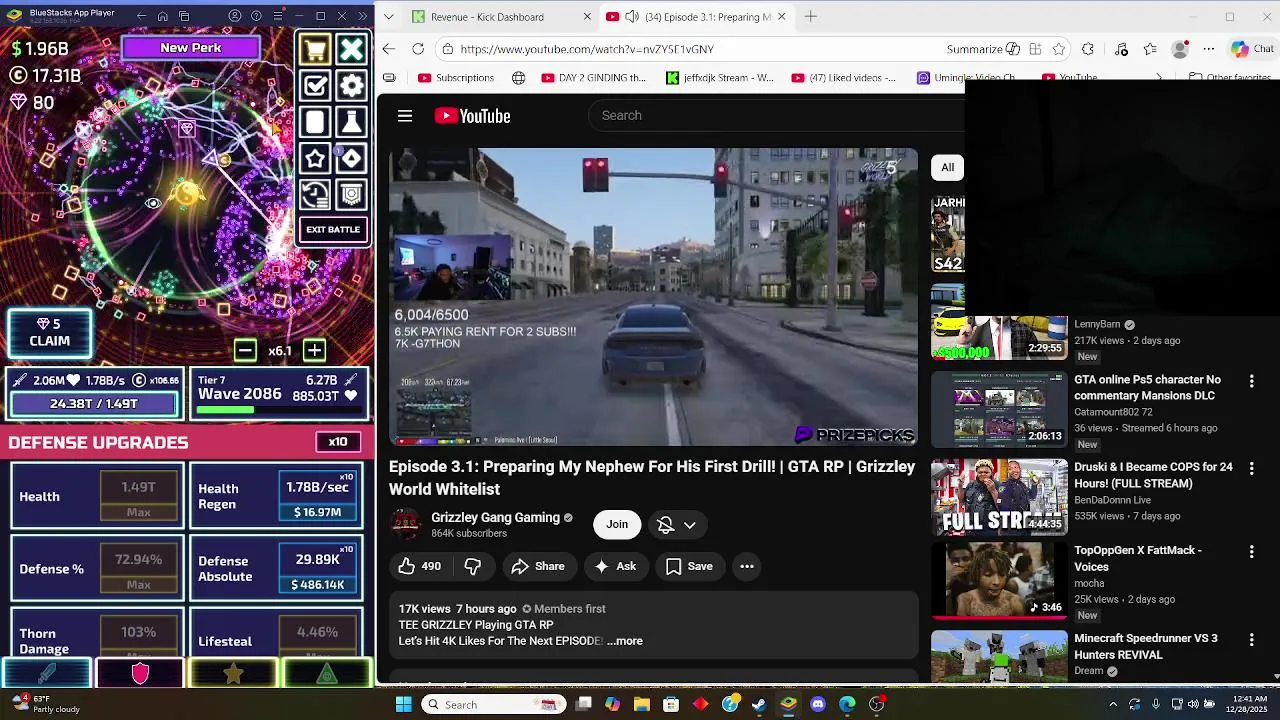Open Discord from the taskbar
Screen dimensions: 1280x720
[818, 704]
